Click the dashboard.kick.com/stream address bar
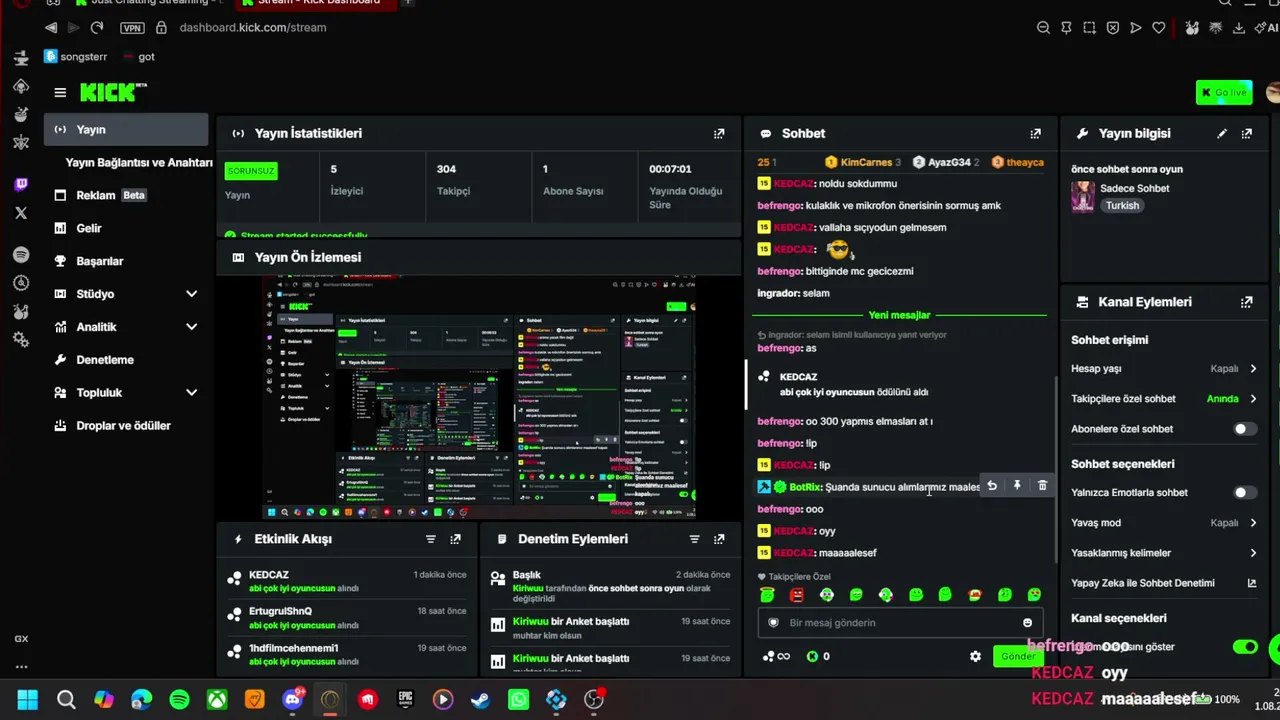The image size is (1280, 720). 253,28
